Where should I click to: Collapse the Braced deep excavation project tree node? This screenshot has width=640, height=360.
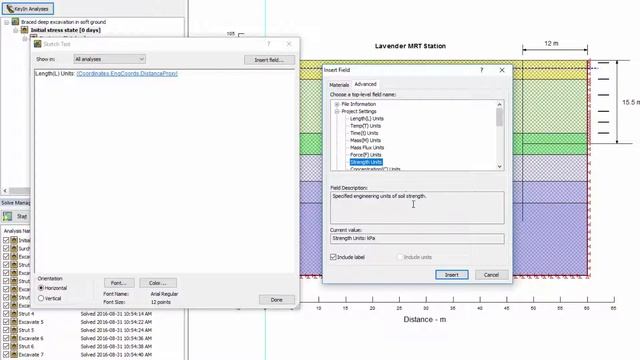(x=7, y=22)
